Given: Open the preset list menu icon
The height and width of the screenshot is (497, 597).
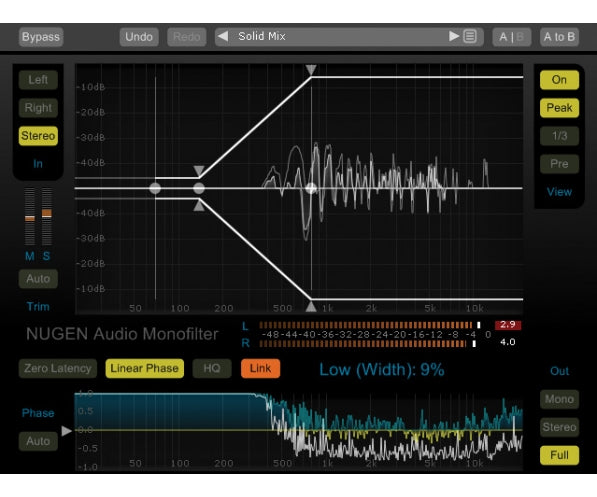Looking at the screenshot, I should 470,37.
